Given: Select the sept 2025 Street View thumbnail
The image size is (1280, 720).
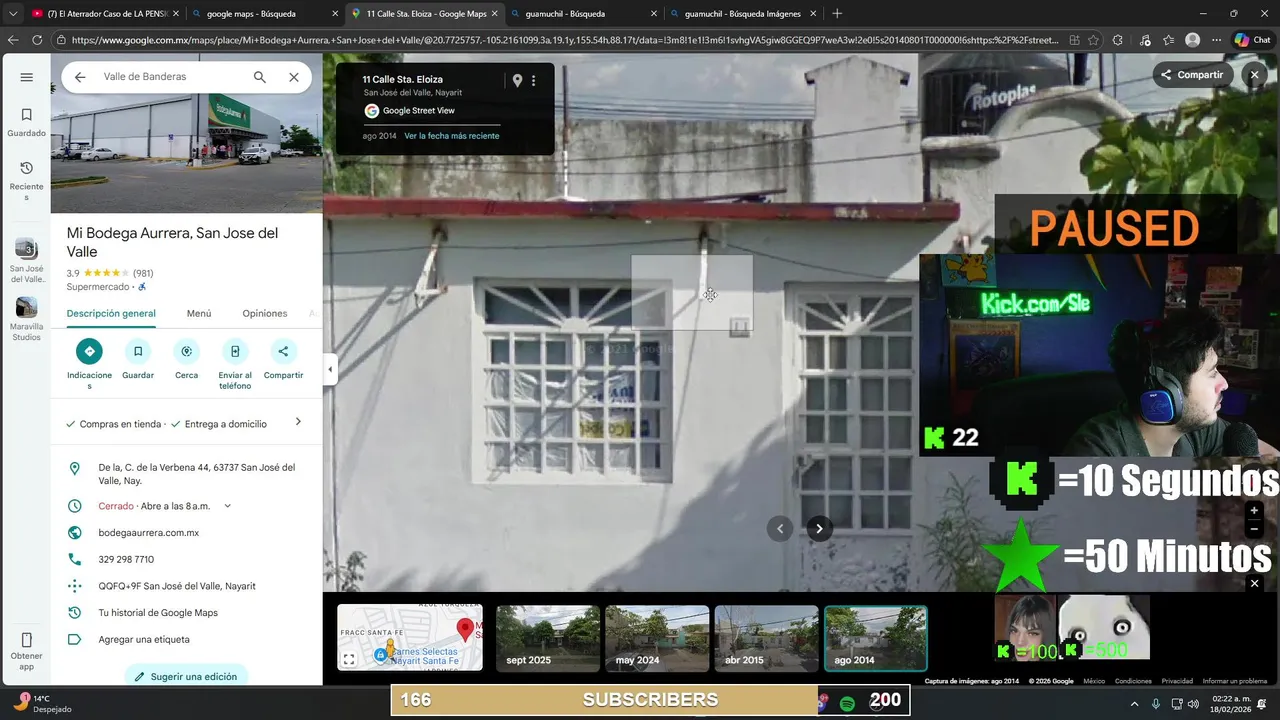Looking at the screenshot, I should (548, 638).
